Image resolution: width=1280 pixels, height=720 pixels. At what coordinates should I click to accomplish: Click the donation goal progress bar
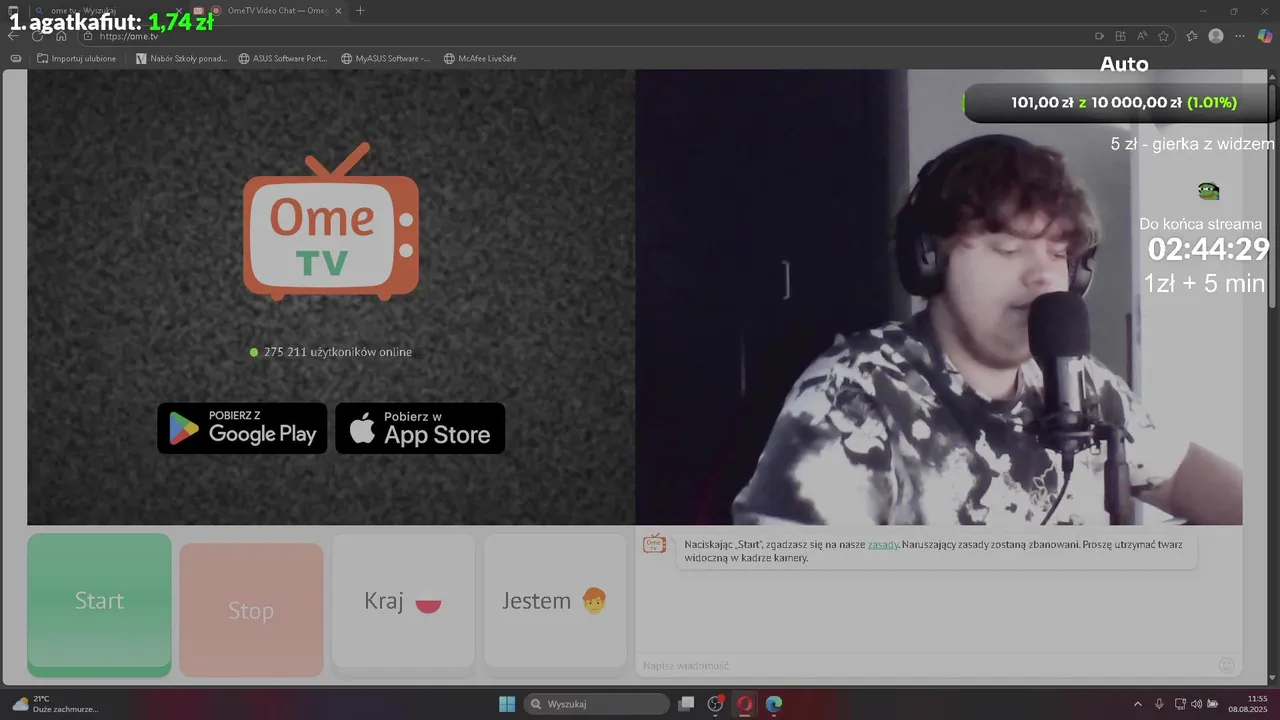1120,102
